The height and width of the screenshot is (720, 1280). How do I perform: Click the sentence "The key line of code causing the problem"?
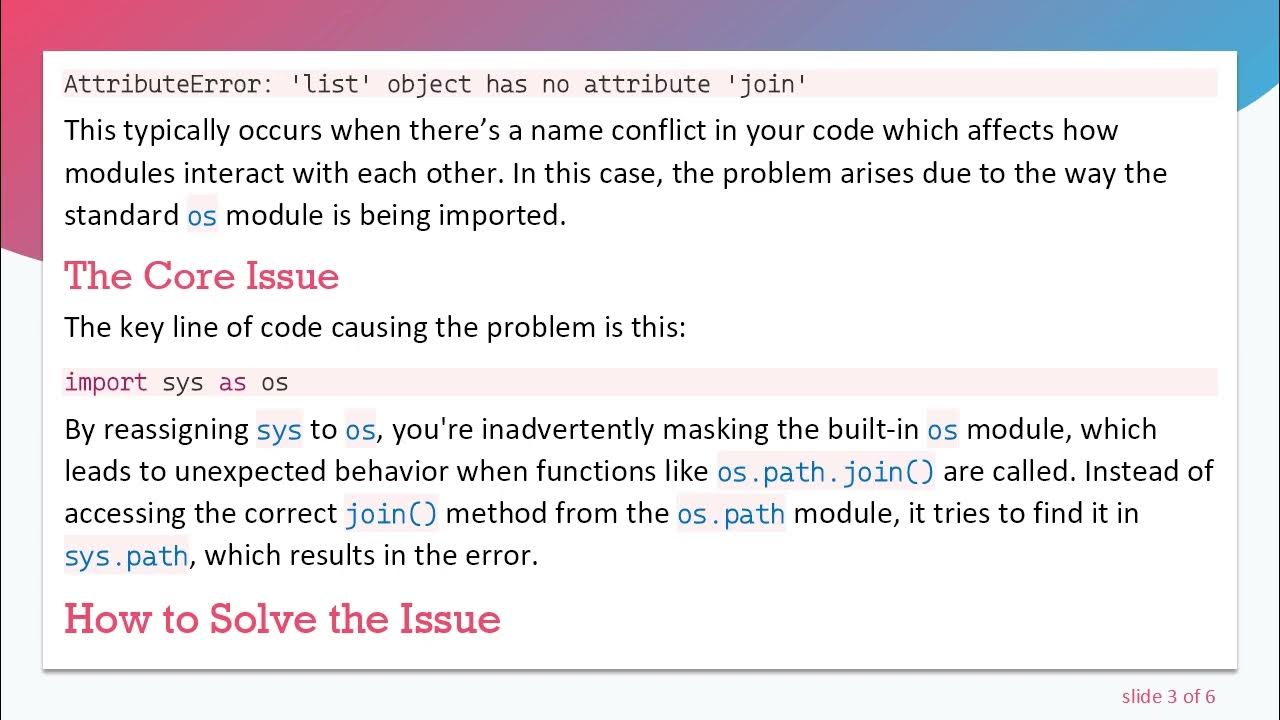375,327
